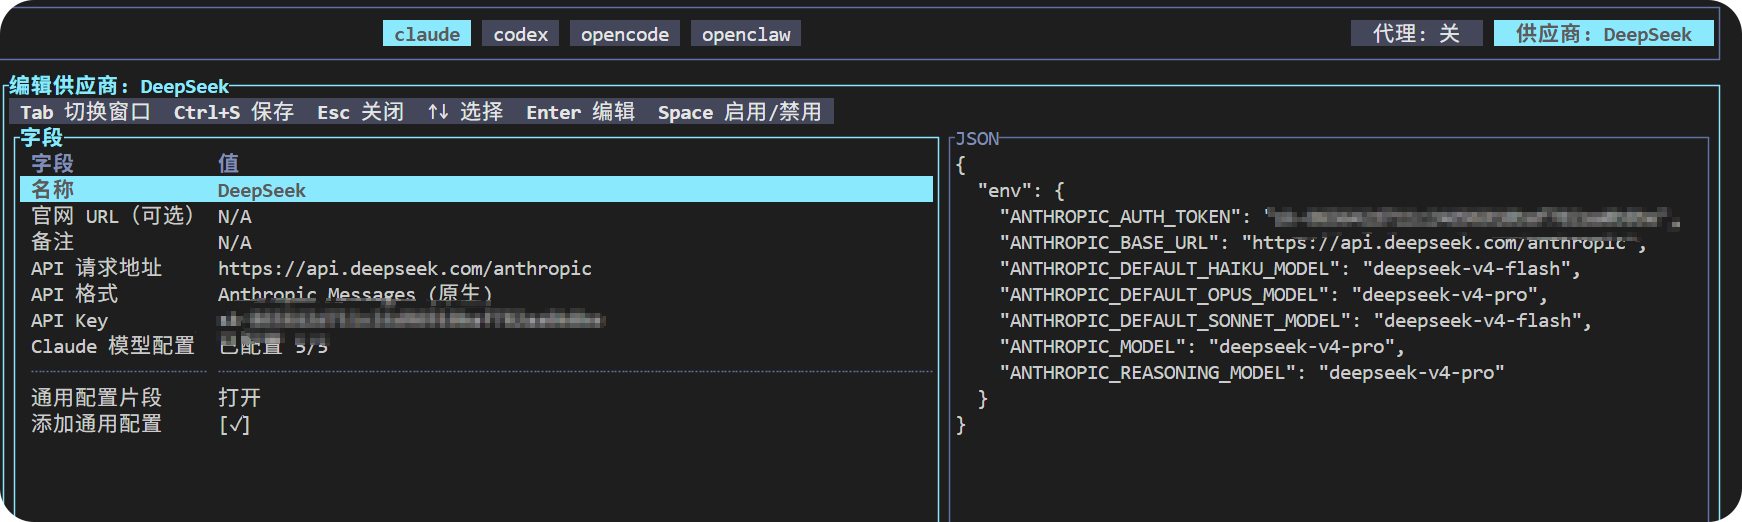Click ANTHROPIC_BASE_URL line in JSON panel
The height and width of the screenshot is (522, 1742).
(1322, 242)
